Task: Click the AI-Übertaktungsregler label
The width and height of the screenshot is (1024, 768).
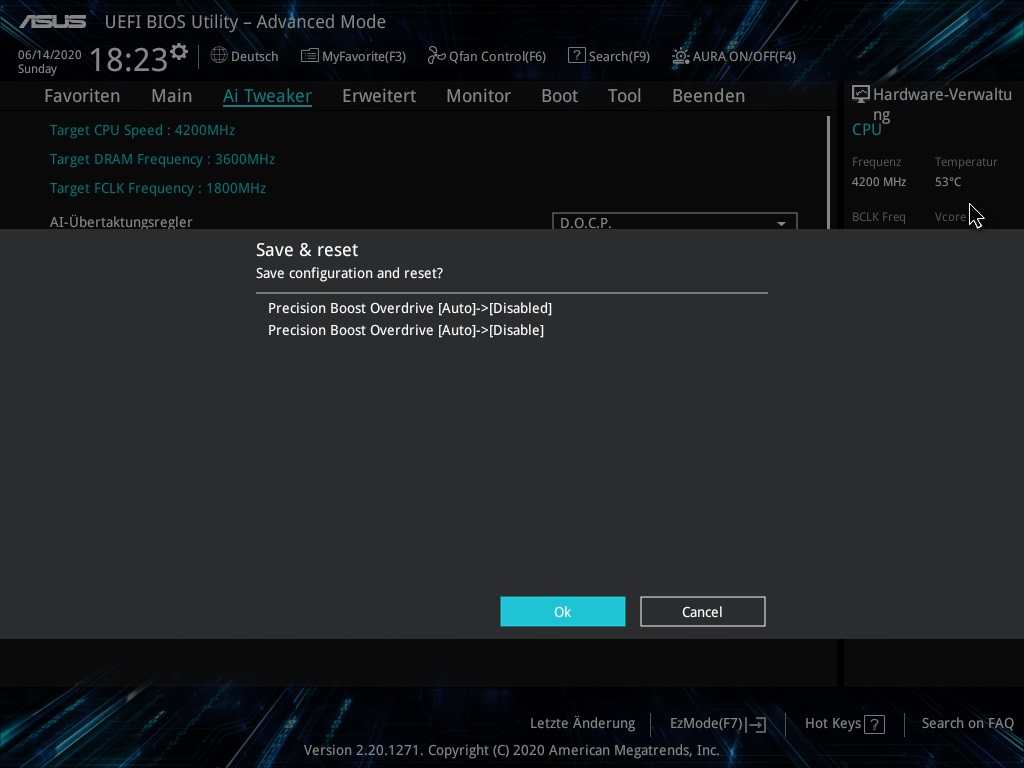Action: (x=121, y=221)
